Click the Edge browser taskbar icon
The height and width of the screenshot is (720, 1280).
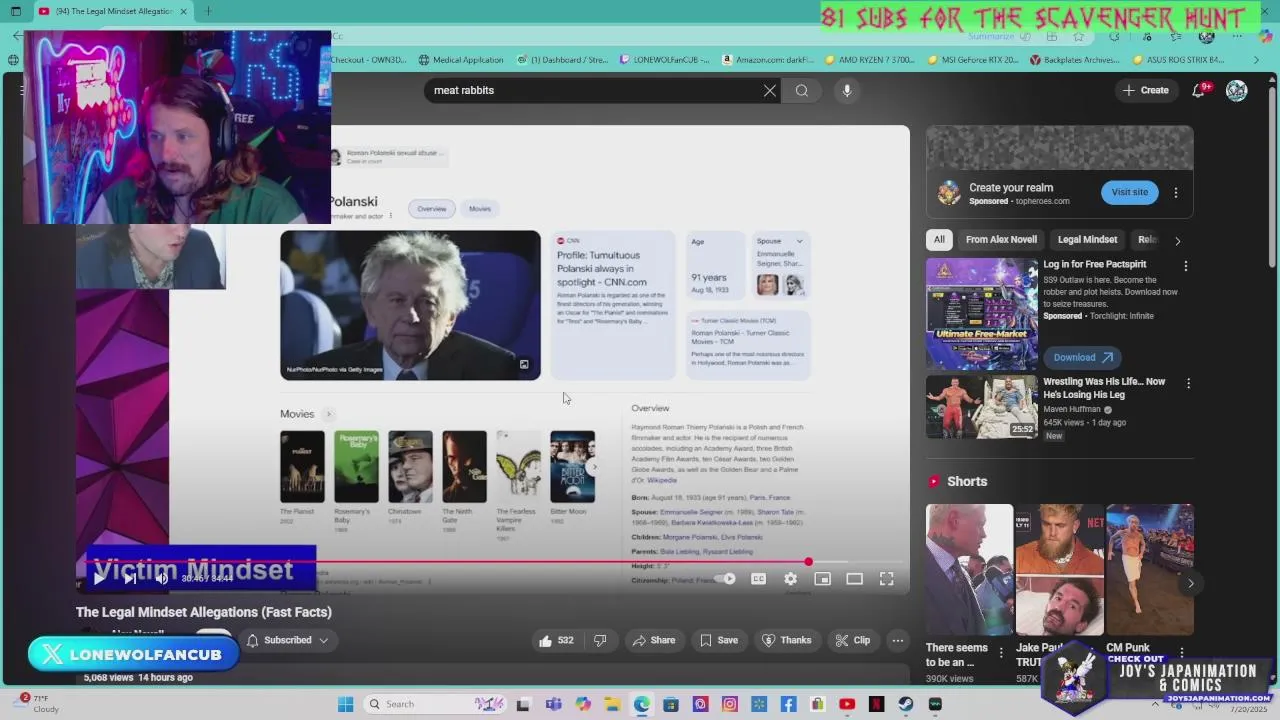[x=641, y=704]
